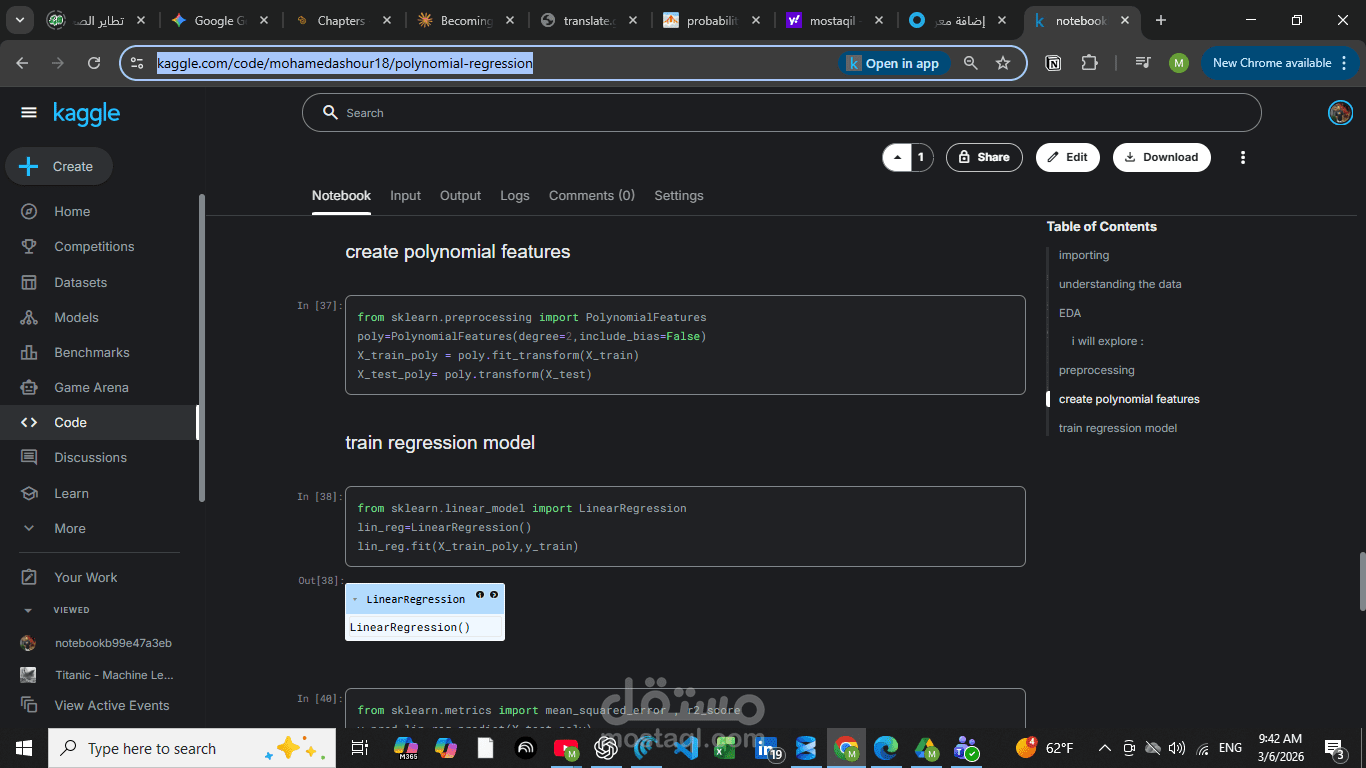
Task: Click the Share button
Action: tap(984, 157)
